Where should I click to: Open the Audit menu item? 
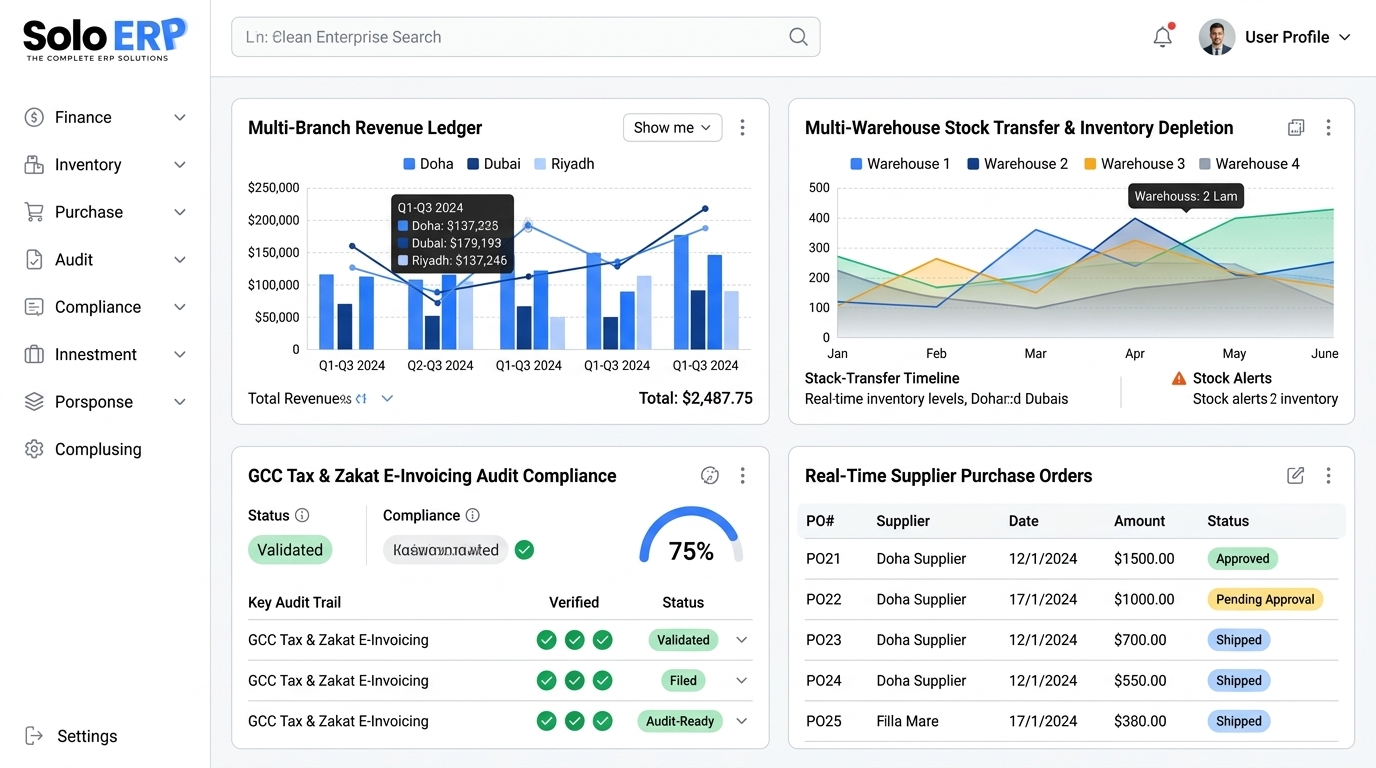click(x=105, y=259)
